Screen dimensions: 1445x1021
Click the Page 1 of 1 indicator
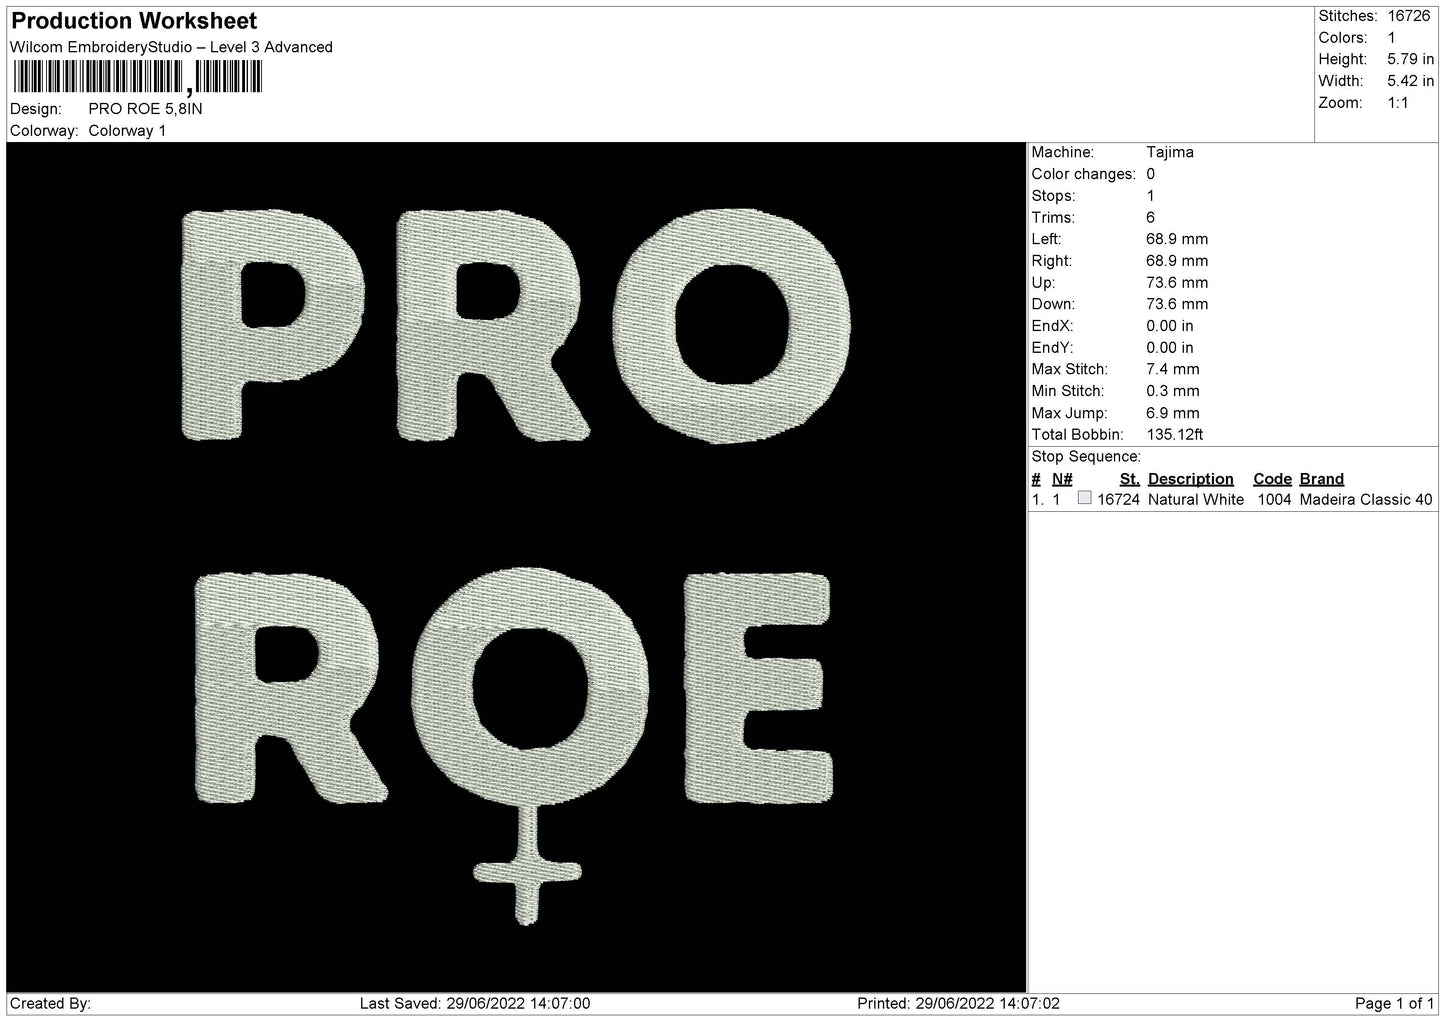pyautogui.click(x=1394, y=1004)
